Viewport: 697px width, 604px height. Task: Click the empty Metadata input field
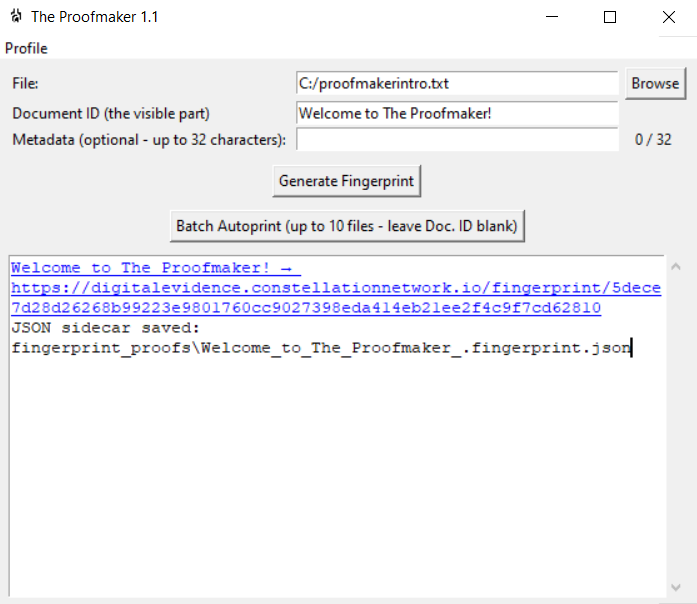[x=457, y=140]
